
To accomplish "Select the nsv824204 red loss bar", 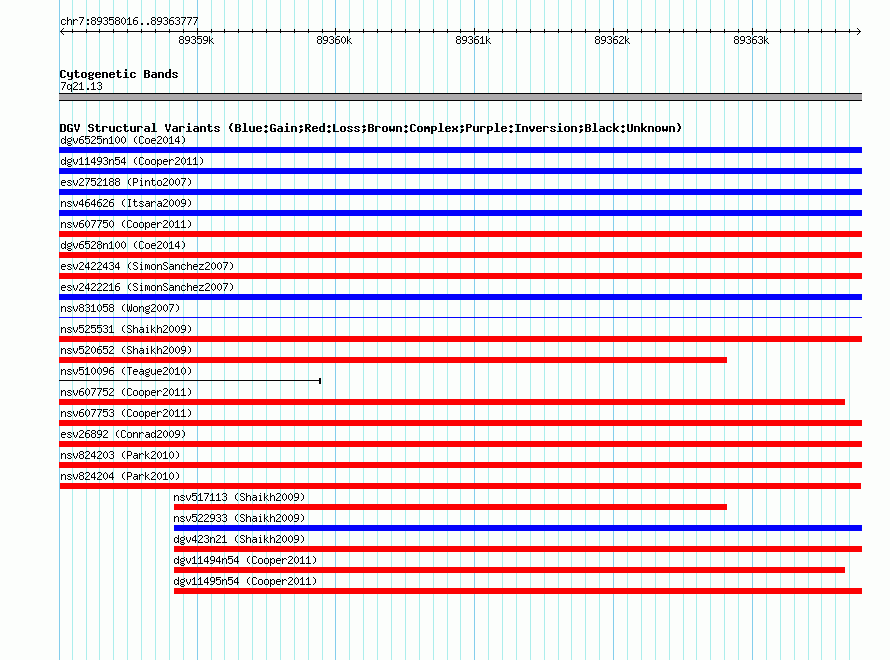I will coord(460,486).
